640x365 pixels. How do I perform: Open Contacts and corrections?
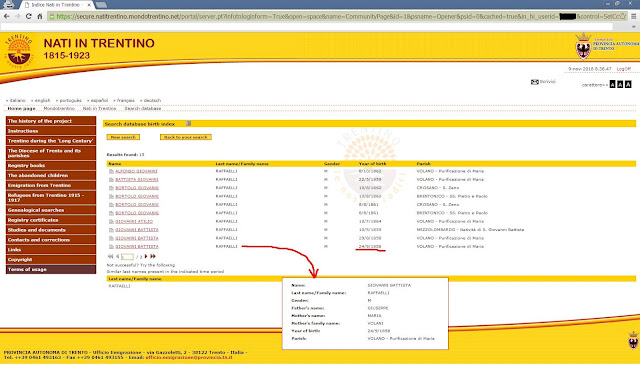[51, 240]
